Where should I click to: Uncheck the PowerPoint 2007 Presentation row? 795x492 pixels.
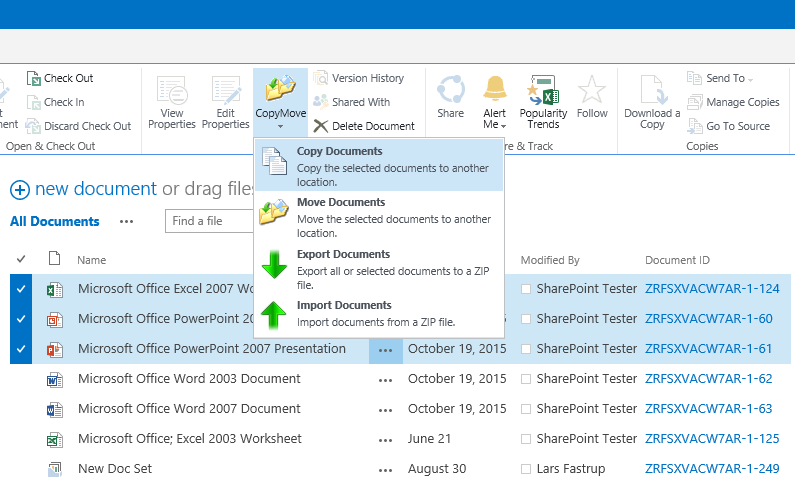(x=21, y=349)
